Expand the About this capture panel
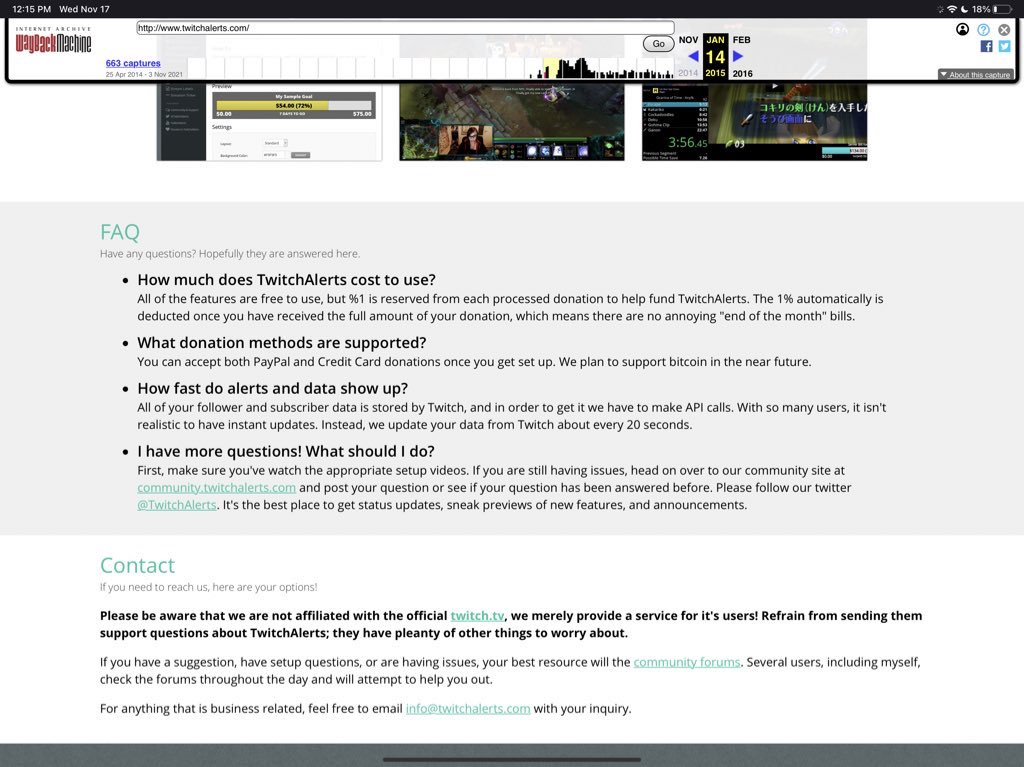Viewport: 1024px width, 767px height. pyautogui.click(x=976, y=74)
